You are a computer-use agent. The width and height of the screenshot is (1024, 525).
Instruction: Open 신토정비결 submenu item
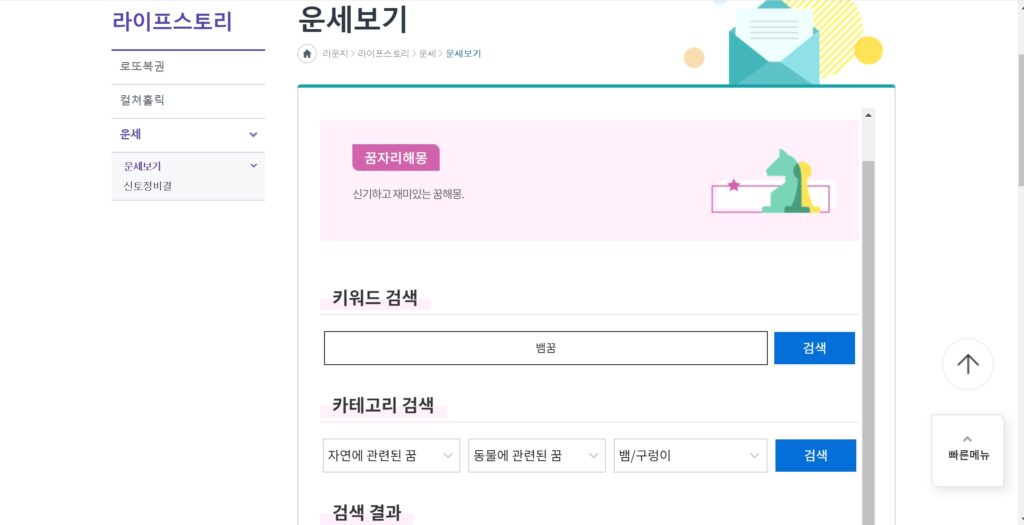pyautogui.click(x=148, y=185)
